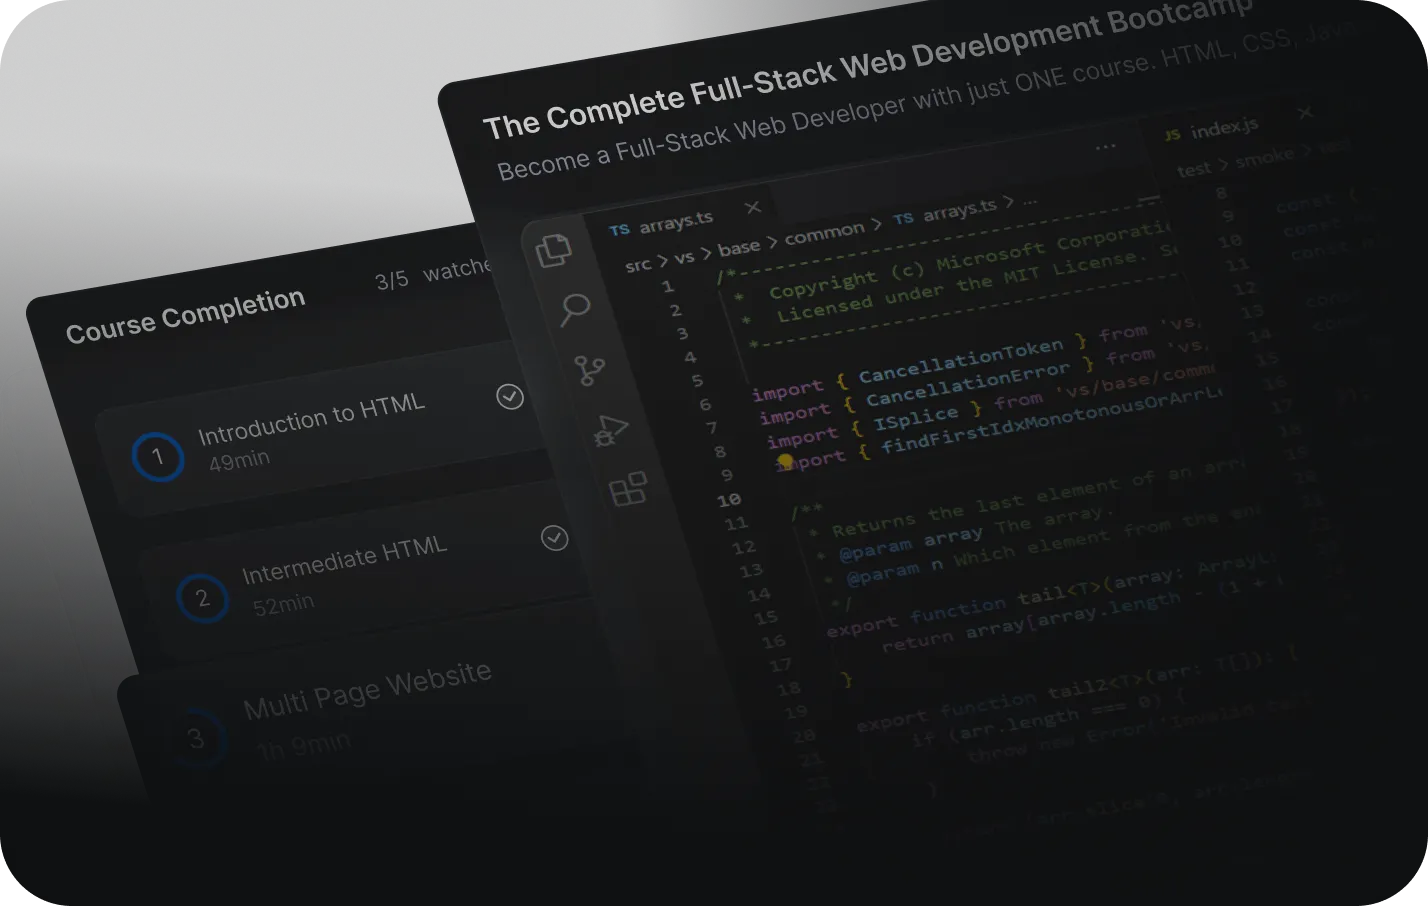Open the Run and Debug icon
The width and height of the screenshot is (1428, 906).
click(609, 431)
